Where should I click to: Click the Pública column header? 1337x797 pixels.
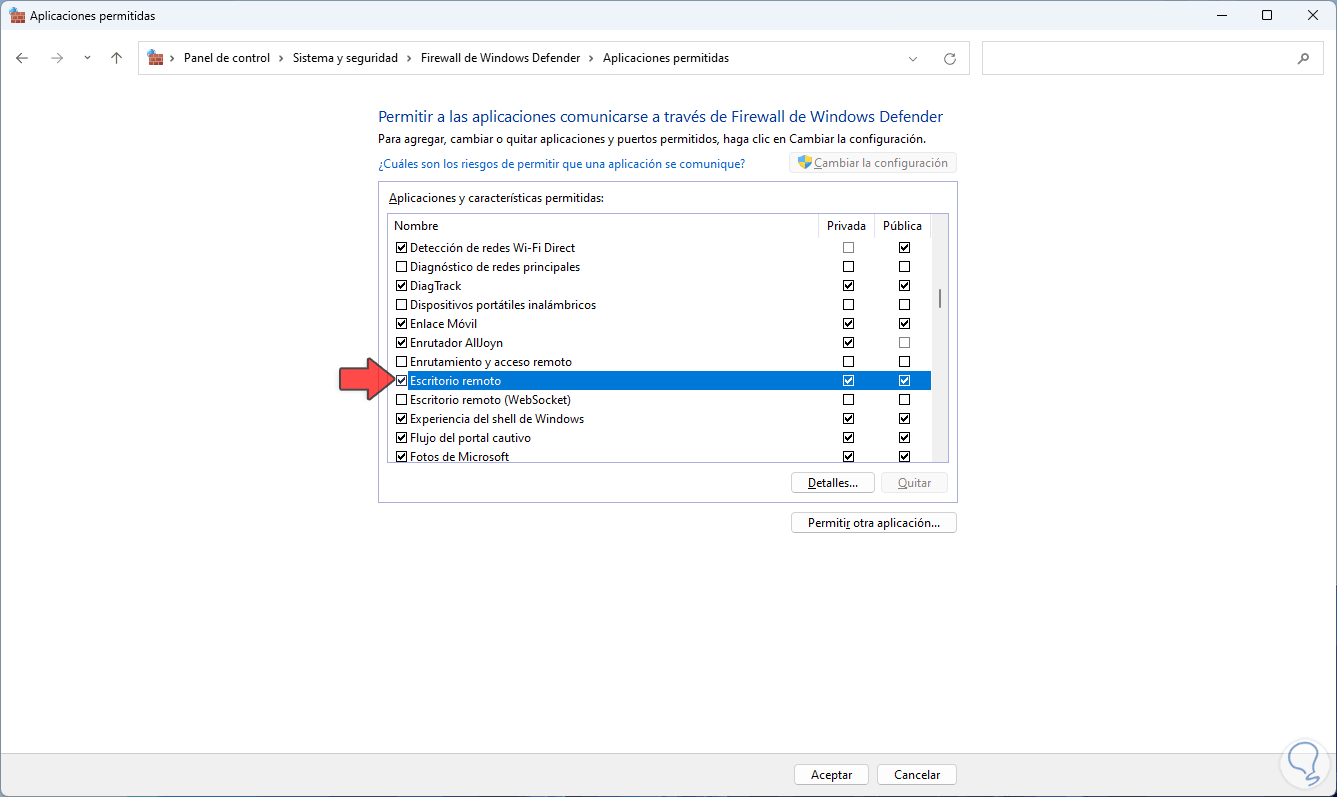point(903,226)
